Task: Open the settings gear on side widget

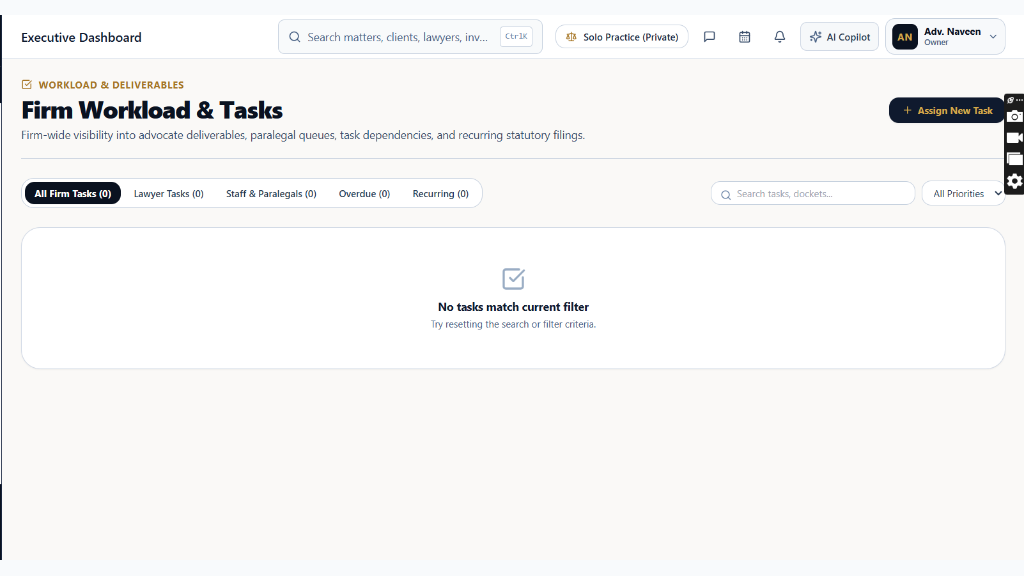Action: tap(1014, 181)
